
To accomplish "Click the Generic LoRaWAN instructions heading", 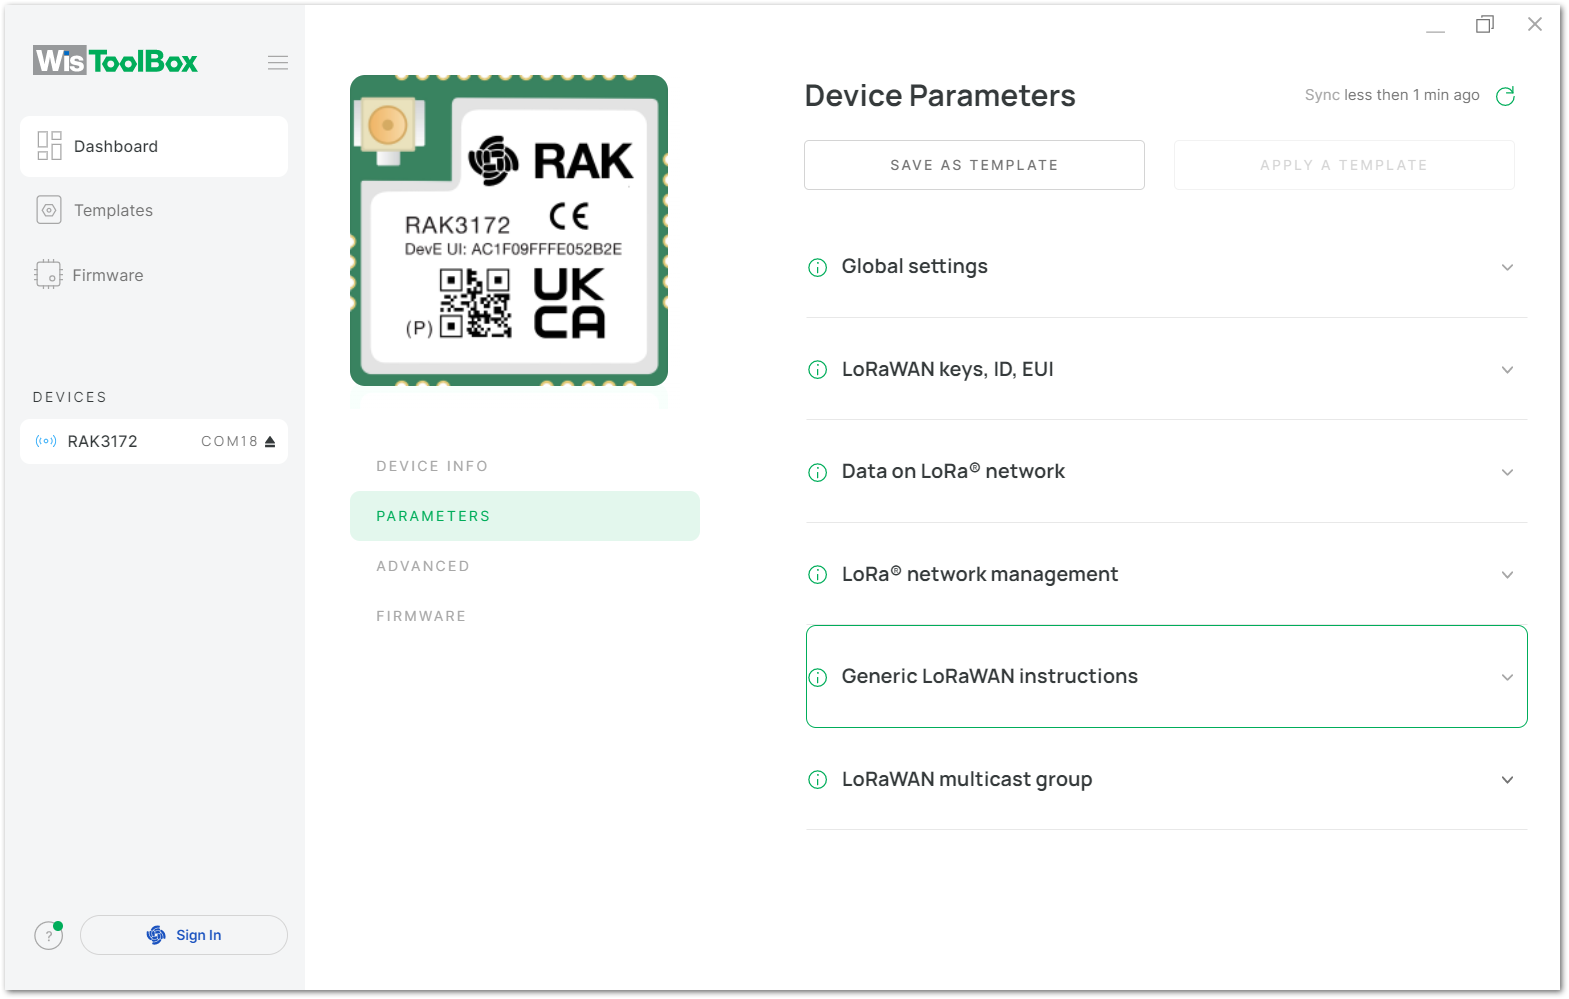I will 989,676.
